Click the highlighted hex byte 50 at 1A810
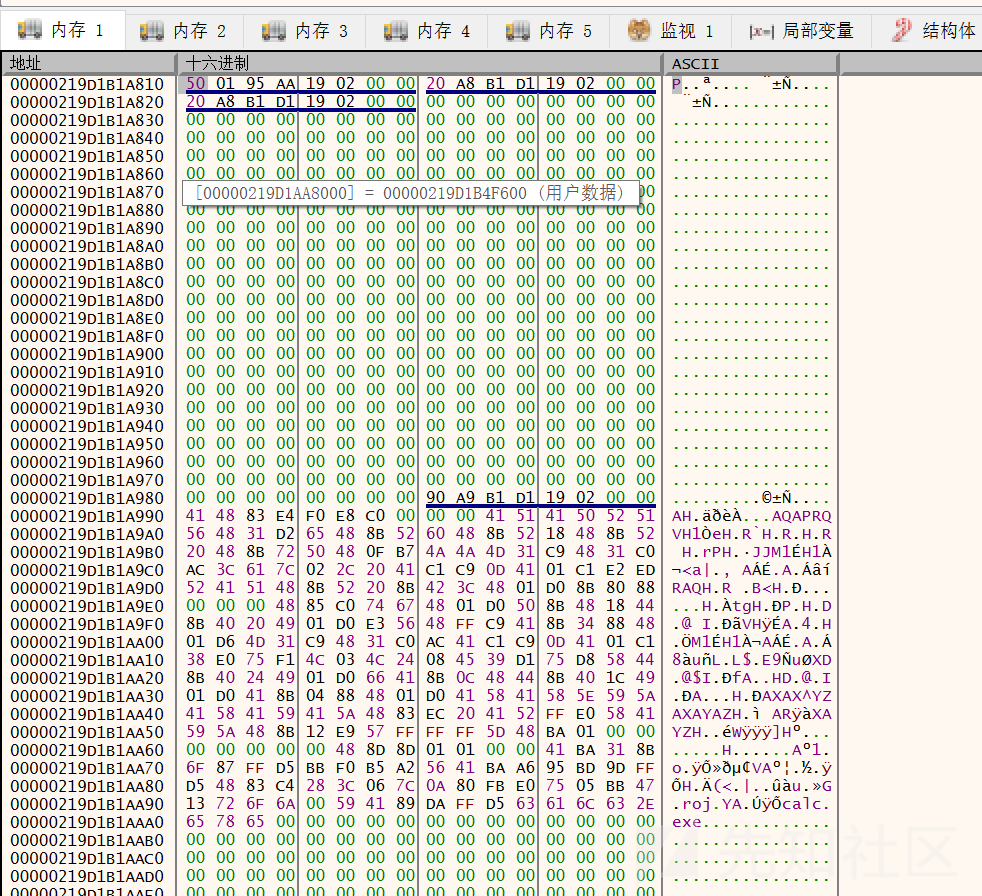 195,83
